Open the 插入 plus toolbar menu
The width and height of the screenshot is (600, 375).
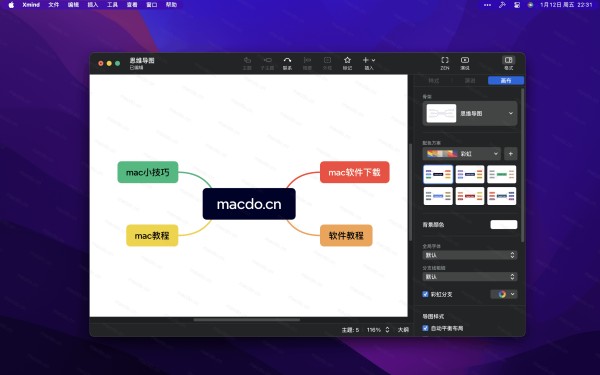pos(369,63)
